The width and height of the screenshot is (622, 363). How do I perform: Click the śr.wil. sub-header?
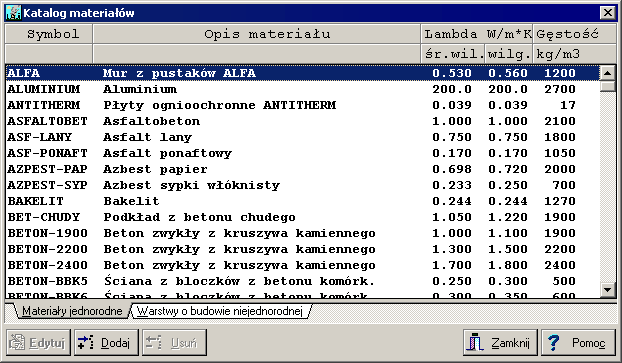(x=453, y=54)
